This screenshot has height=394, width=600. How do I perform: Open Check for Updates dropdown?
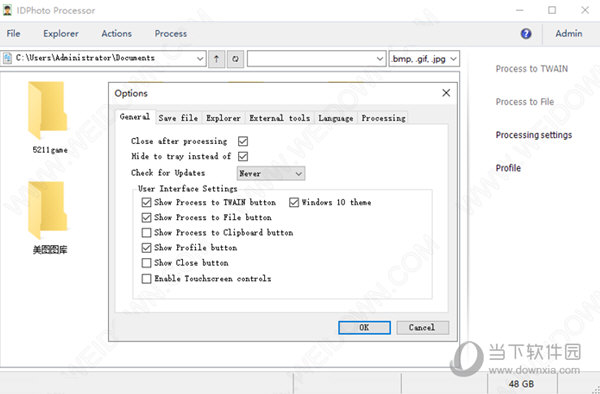271,173
